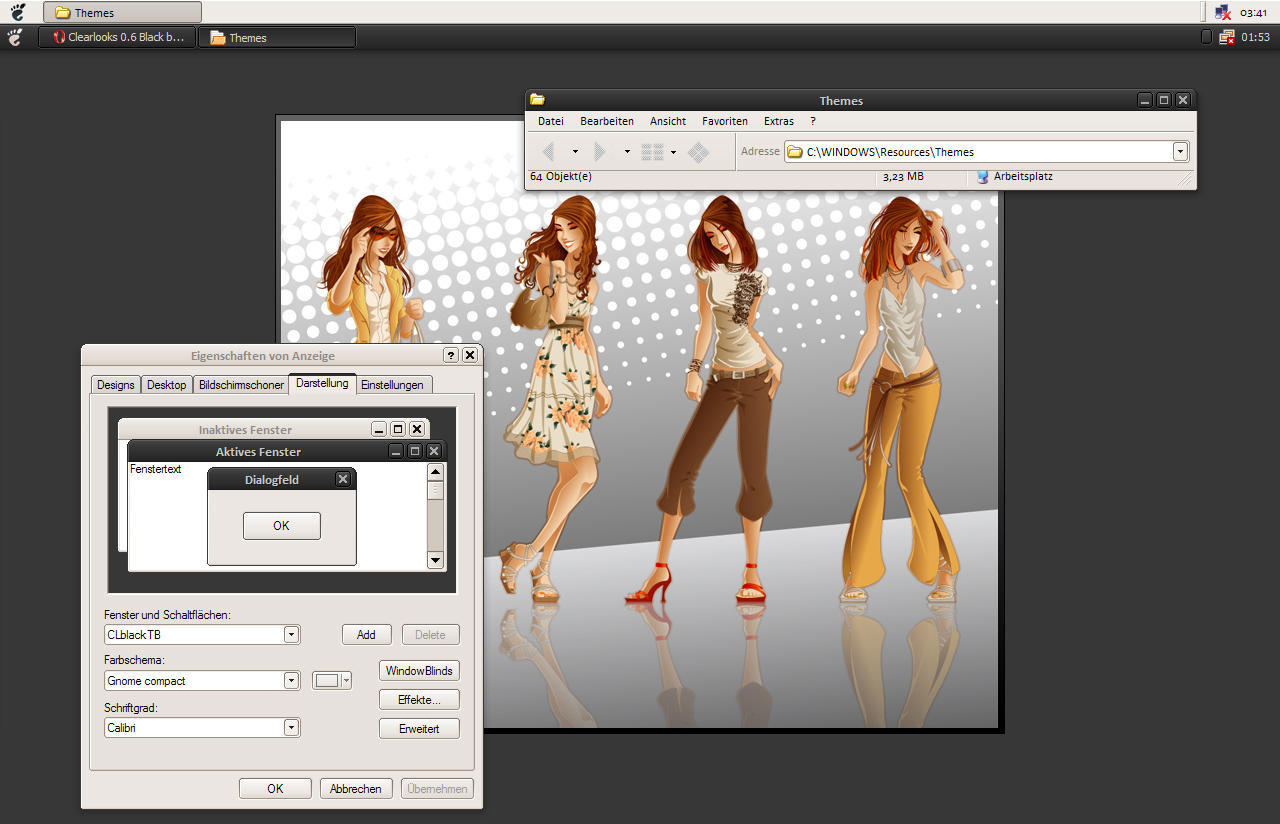Click the scrollbar thumb in the preview window
The height and width of the screenshot is (824, 1280).
[435, 490]
